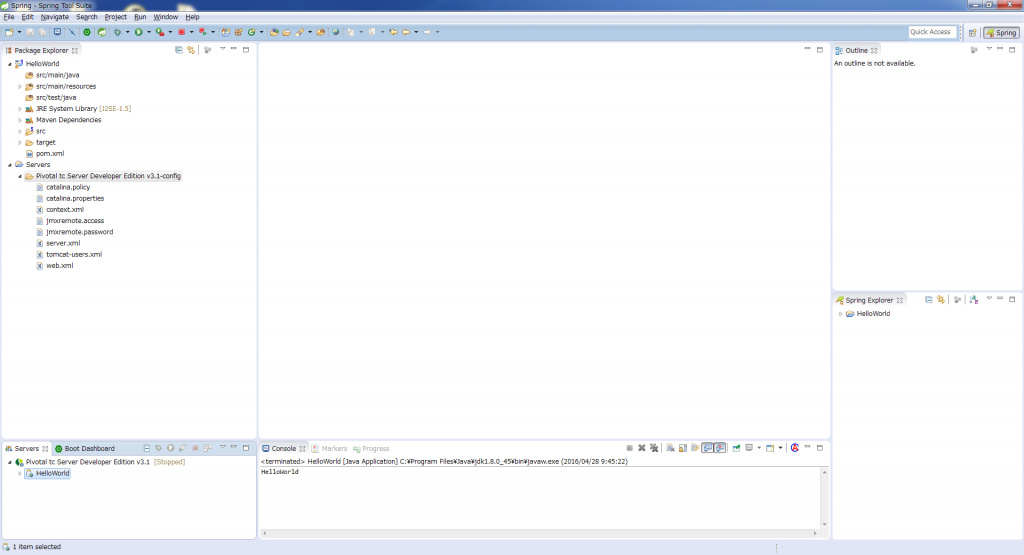Remove all terminated launches in Console
Screen dimensions: 1024x555
pos(654,448)
